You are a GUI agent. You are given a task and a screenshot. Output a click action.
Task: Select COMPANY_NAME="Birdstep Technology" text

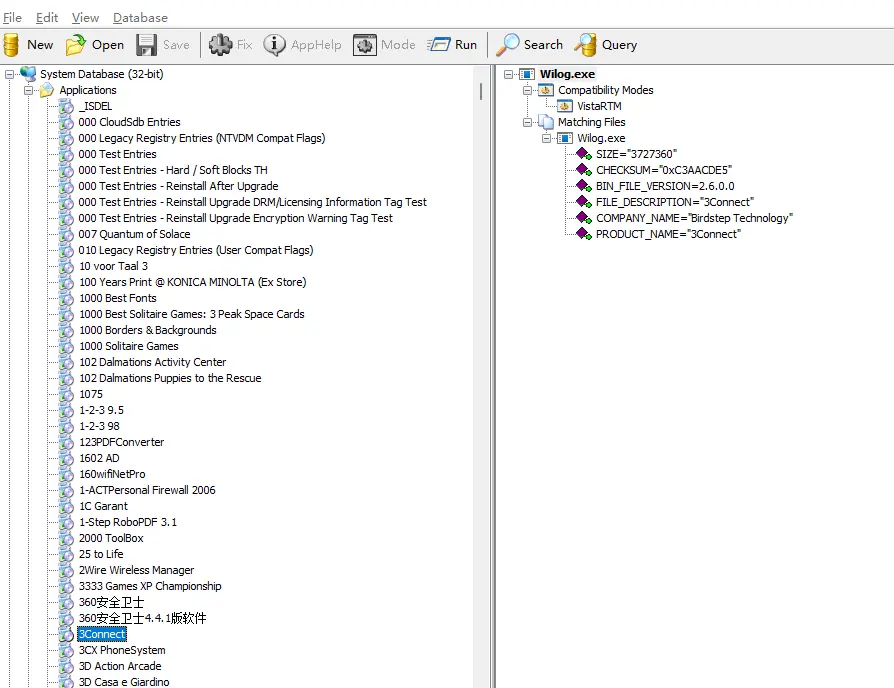pyautogui.click(x=694, y=218)
